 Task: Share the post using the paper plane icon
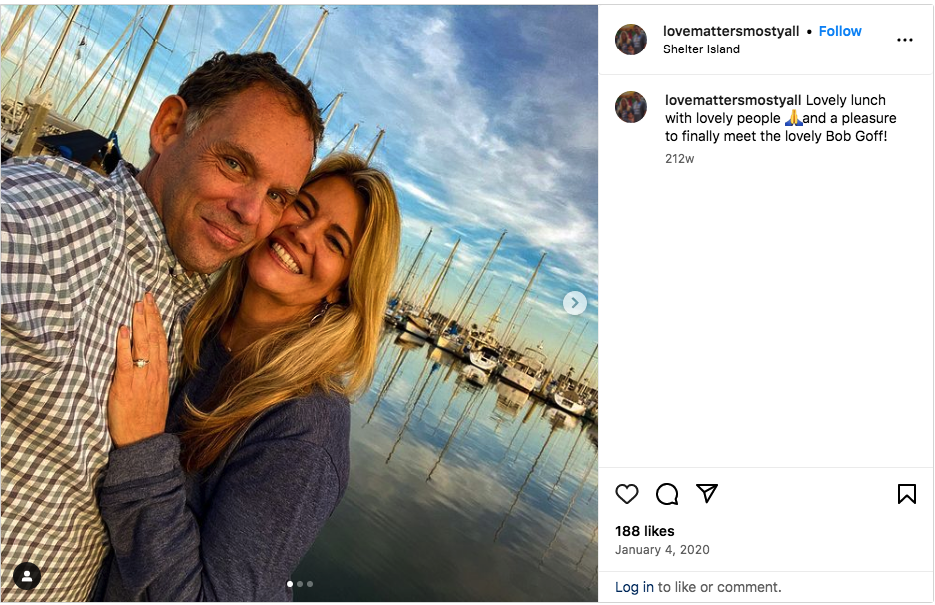point(707,493)
